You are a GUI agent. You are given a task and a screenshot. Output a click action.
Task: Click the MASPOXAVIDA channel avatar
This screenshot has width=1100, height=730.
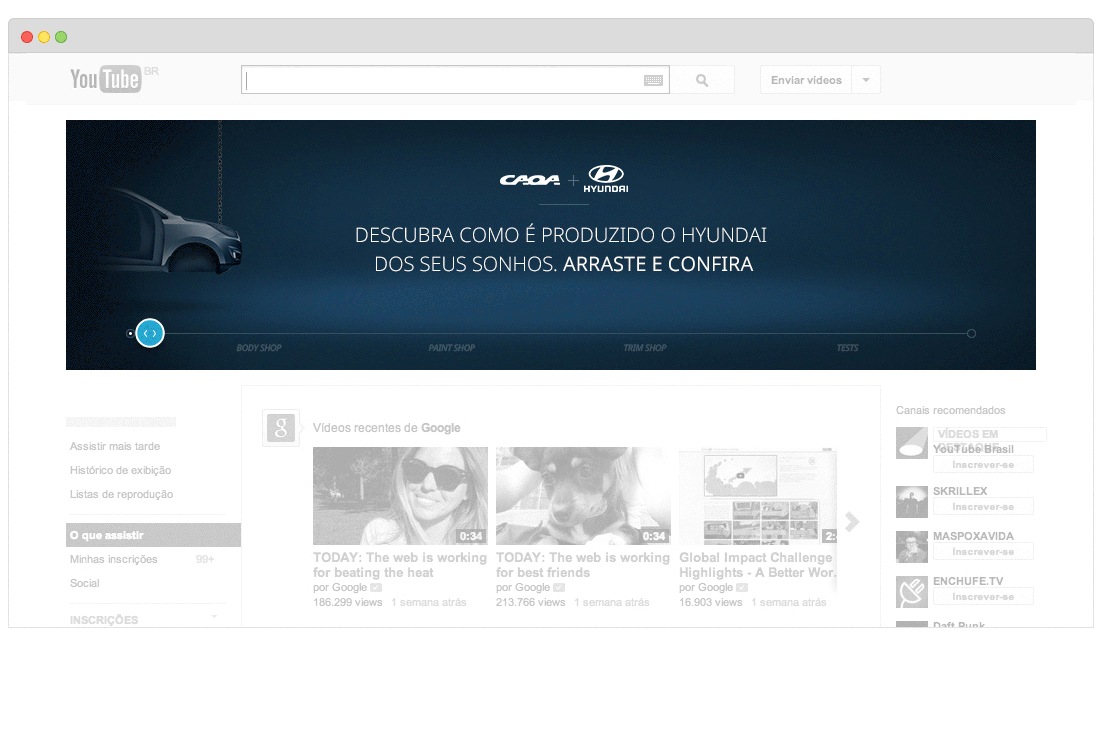pos(912,547)
